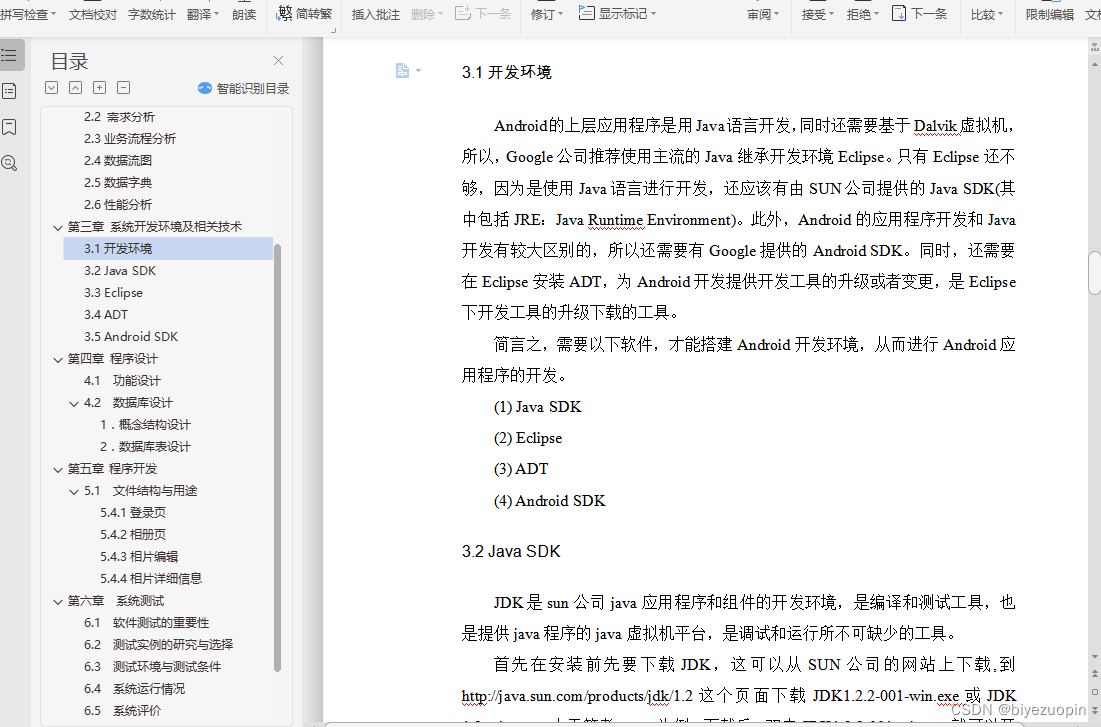The height and width of the screenshot is (727, 1101).
Task: Click the outline panel vertical scrollbar
Action: point(277,458)
